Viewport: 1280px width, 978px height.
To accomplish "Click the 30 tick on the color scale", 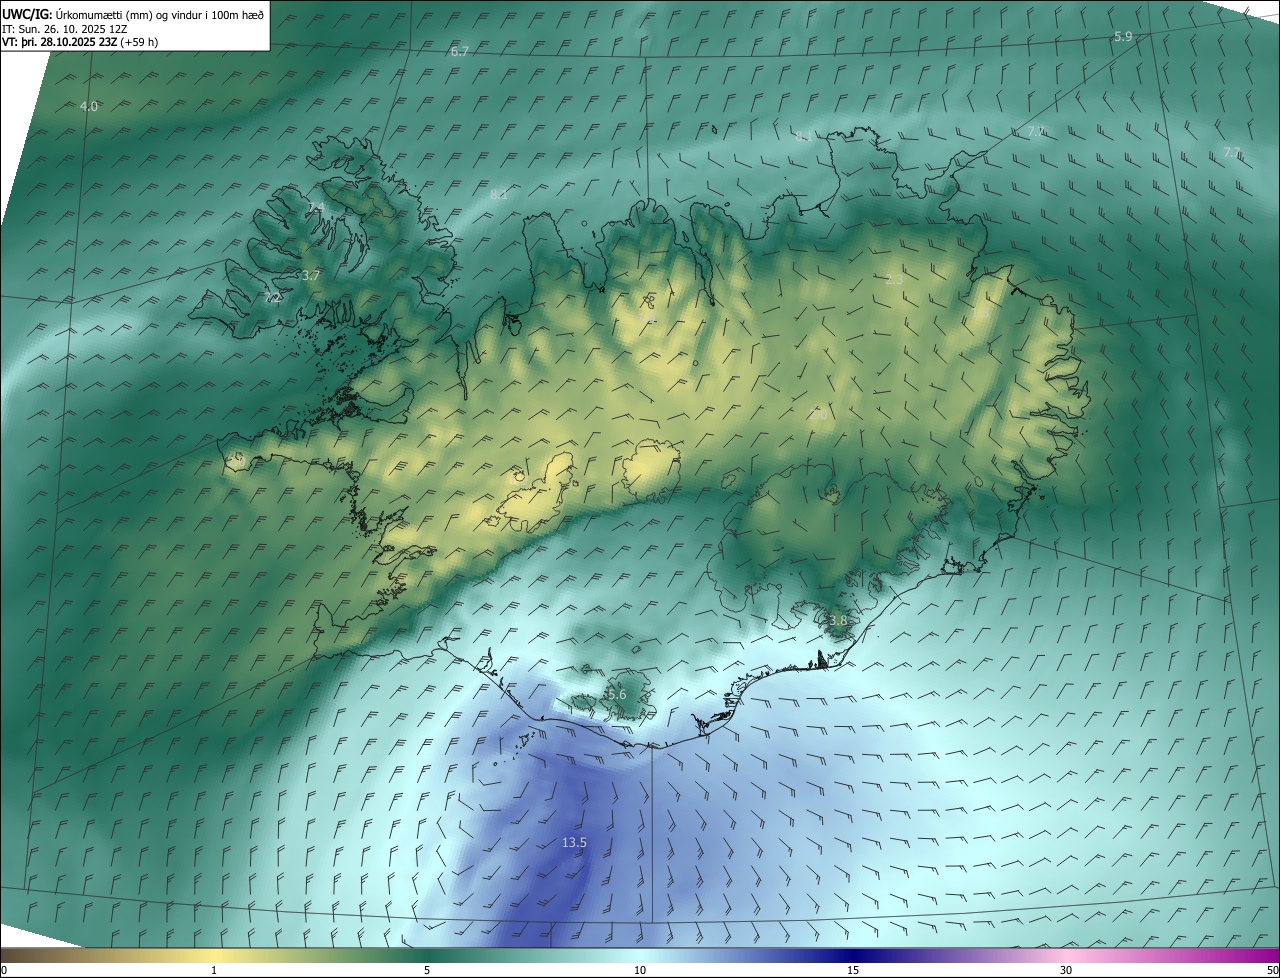I will pos(1066,970).
